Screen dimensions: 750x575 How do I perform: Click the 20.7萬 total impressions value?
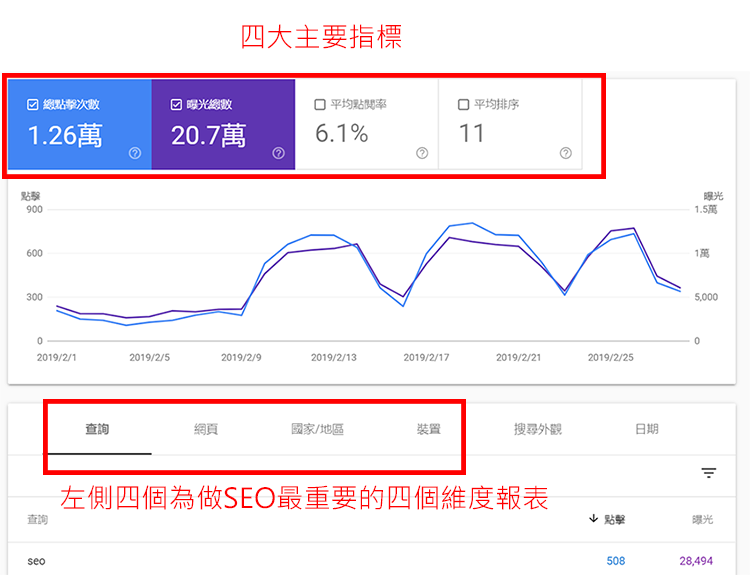[209, 135]
